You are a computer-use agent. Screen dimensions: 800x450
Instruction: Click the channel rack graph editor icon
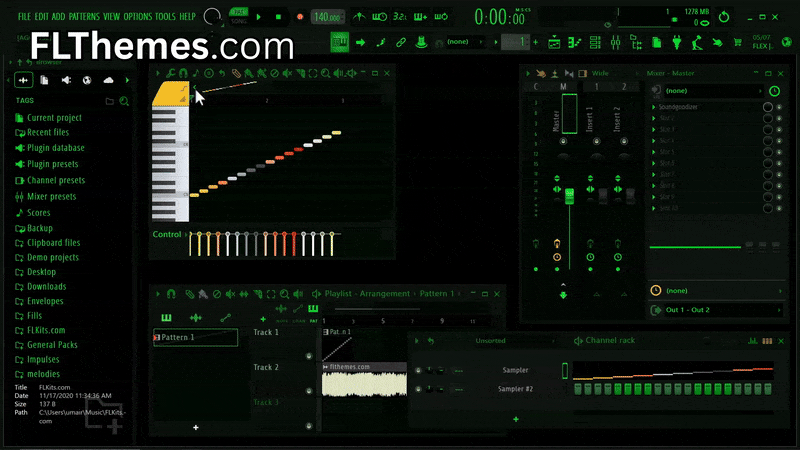tap(753, 341)
